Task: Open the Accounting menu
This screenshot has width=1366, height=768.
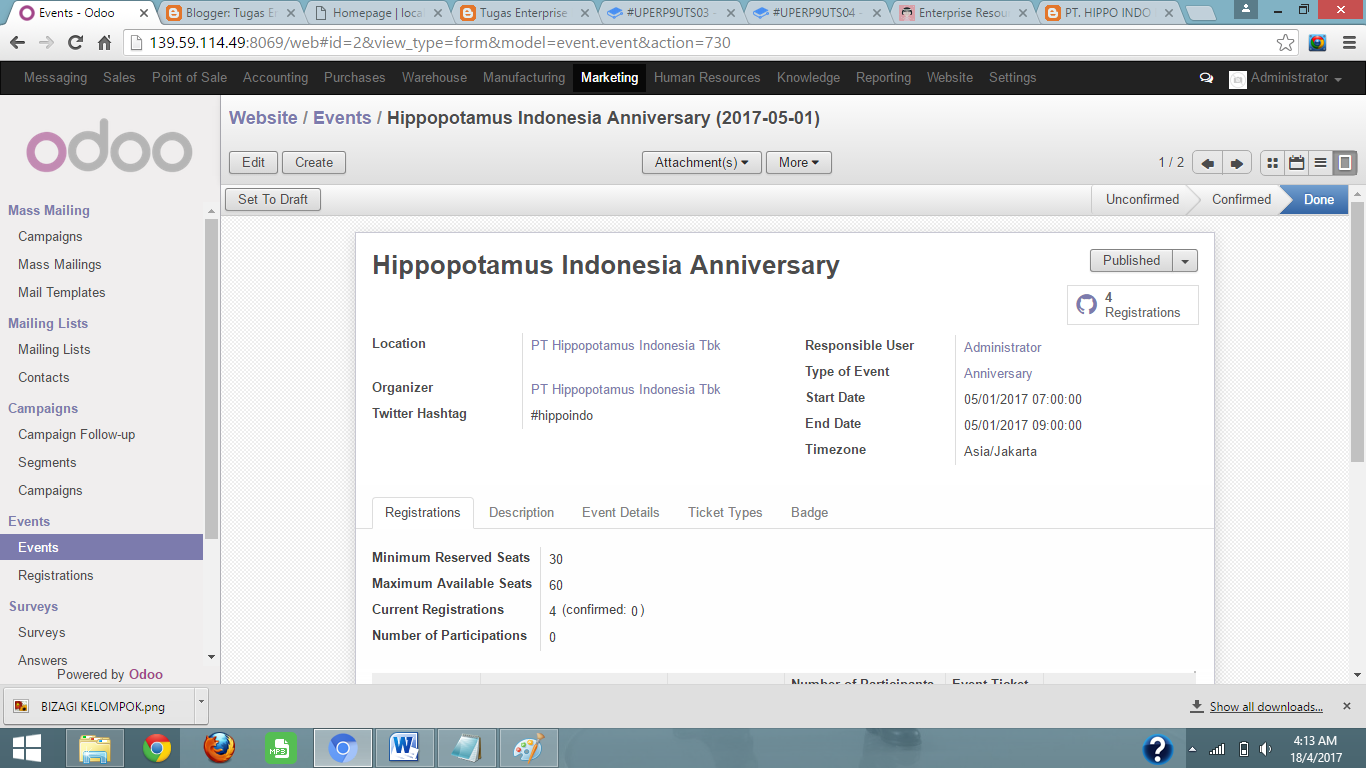Action: click(x=275, y=78)
